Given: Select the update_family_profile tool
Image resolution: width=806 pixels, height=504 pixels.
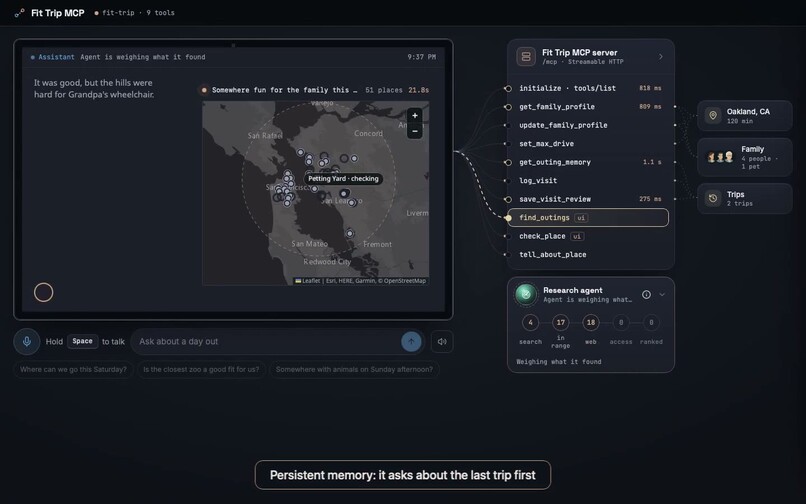Looking at the screenshot, I should (588, 125).
